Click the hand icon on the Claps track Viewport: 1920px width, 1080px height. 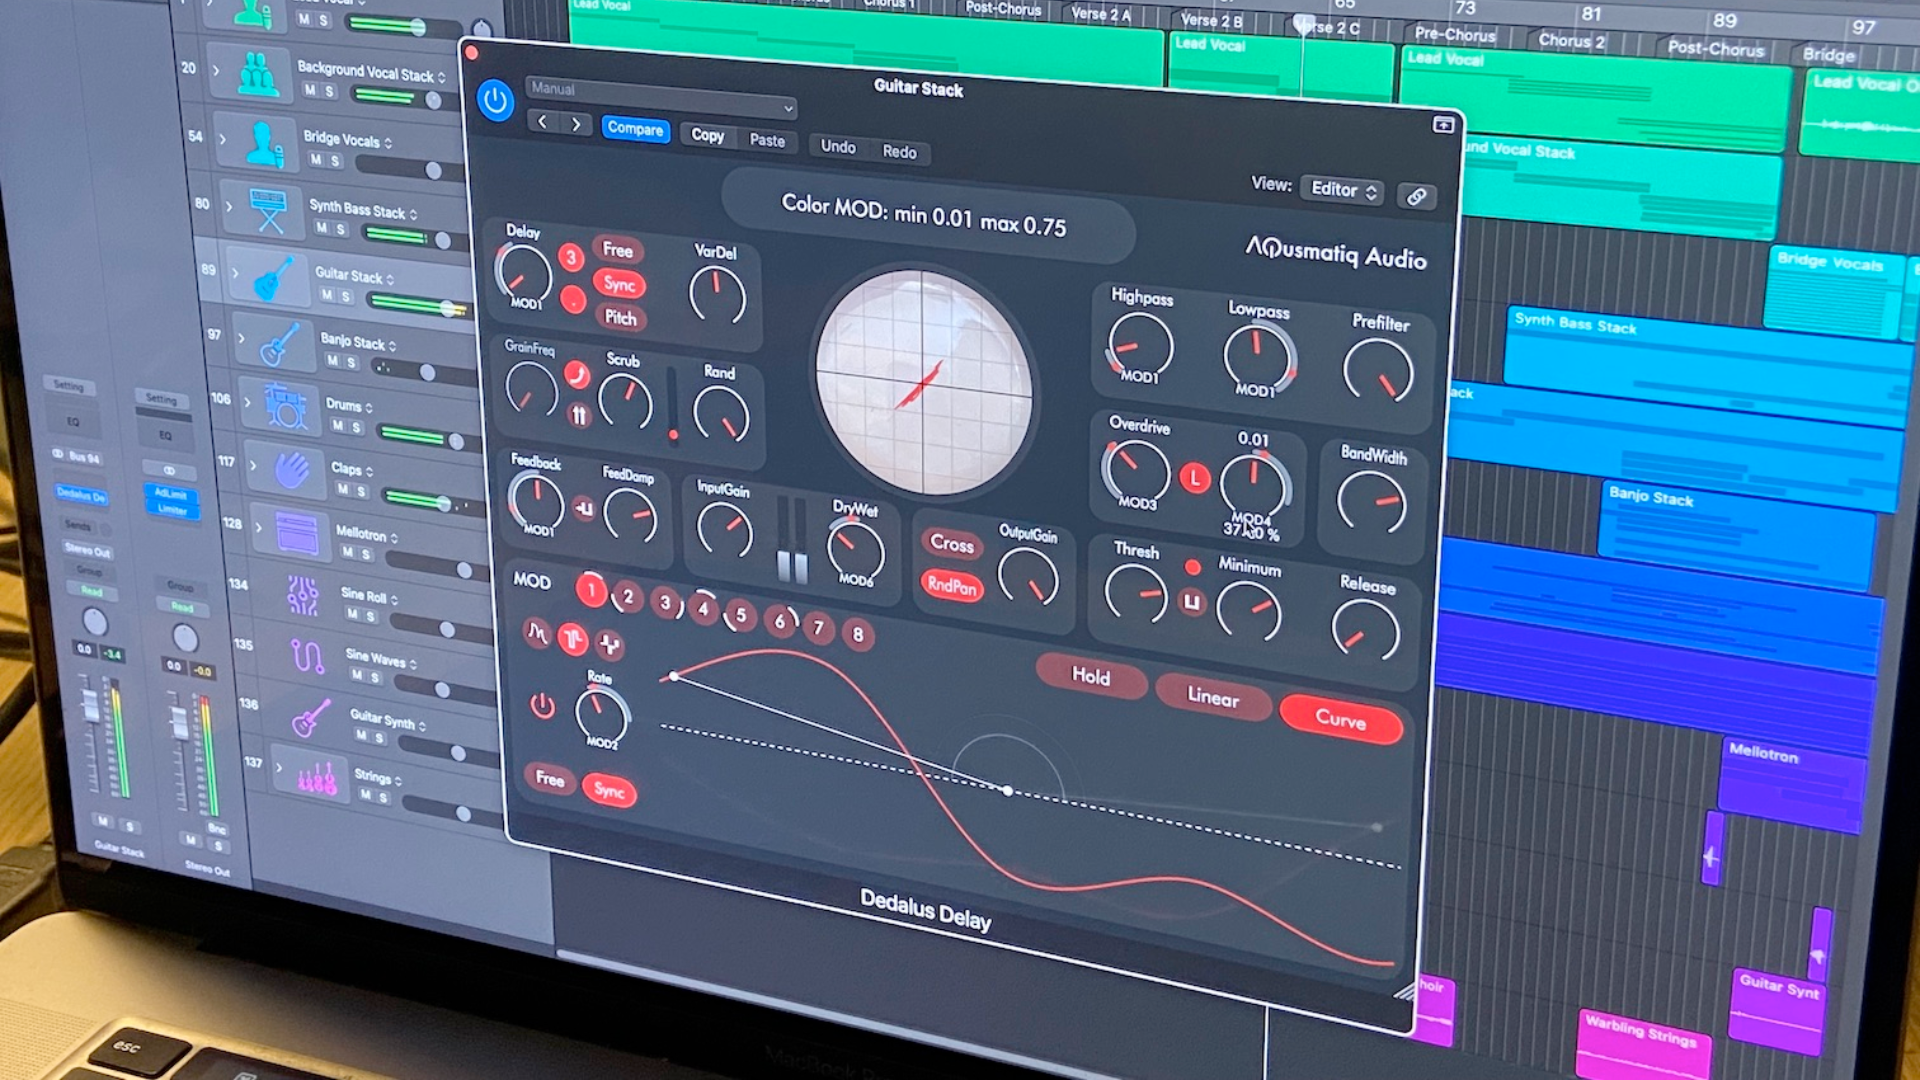click(290, 470)
